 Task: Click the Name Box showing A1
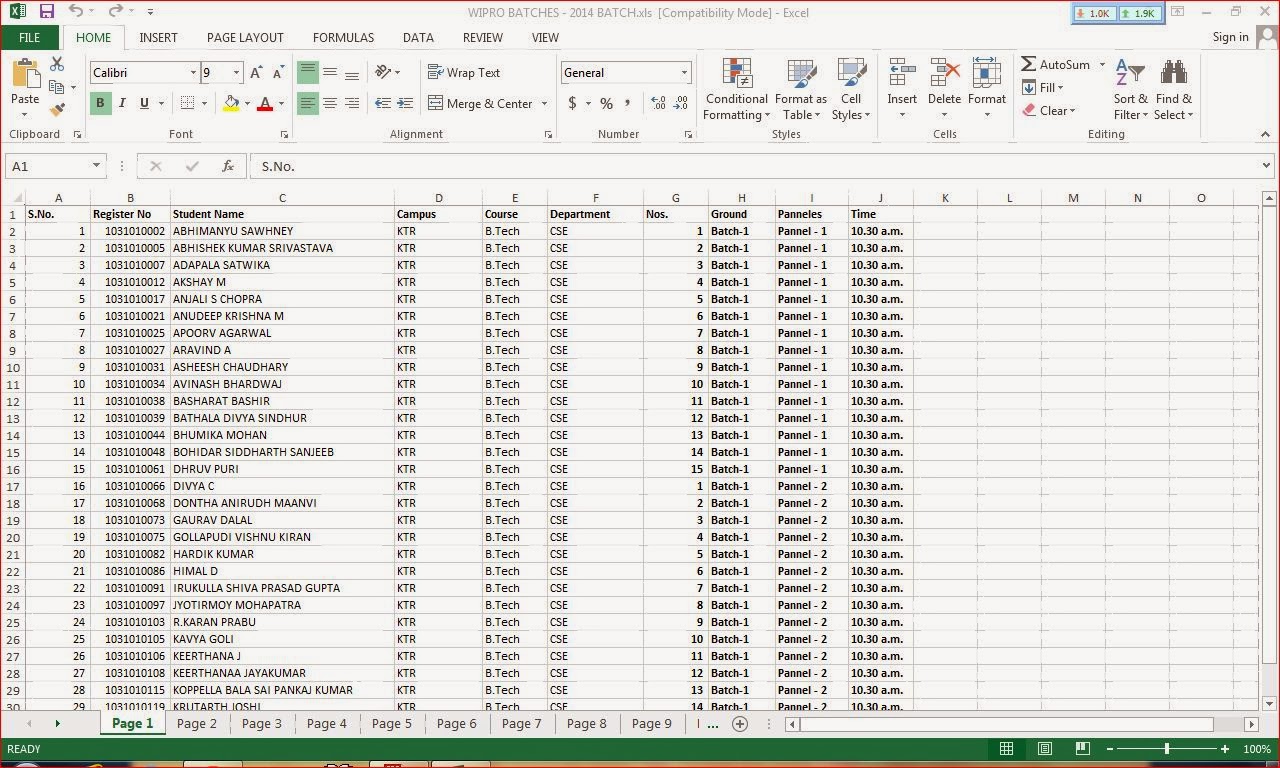pos(48,166)
